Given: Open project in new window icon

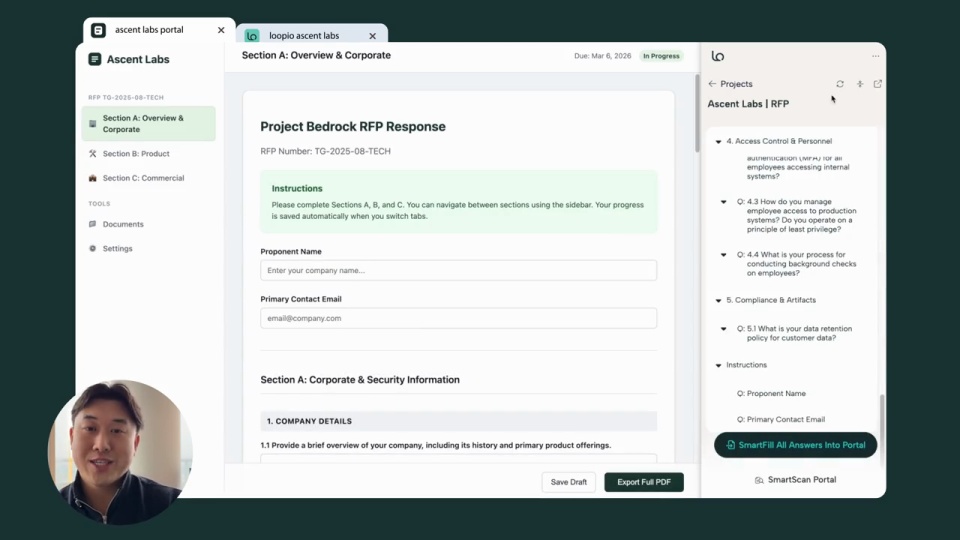Looking at the screenshot, I should pyautogui.click(x=877, y=84).
